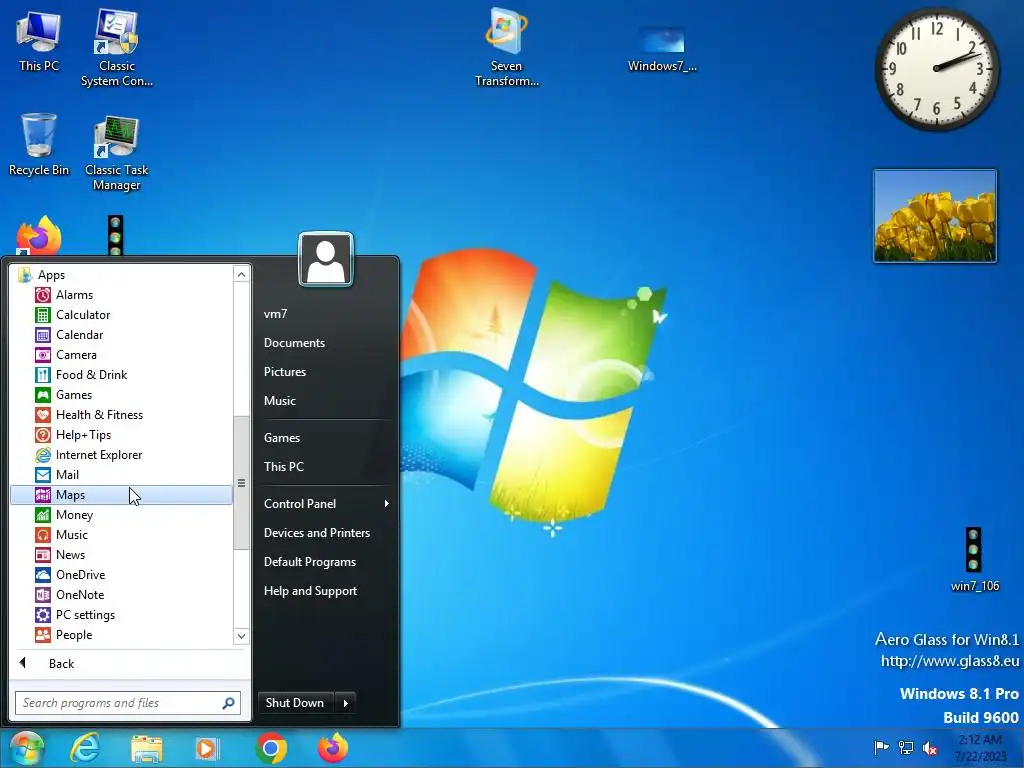The image size is (1024, 768).
Task: Open the taskbar date and time
Action: pos(980,748)
